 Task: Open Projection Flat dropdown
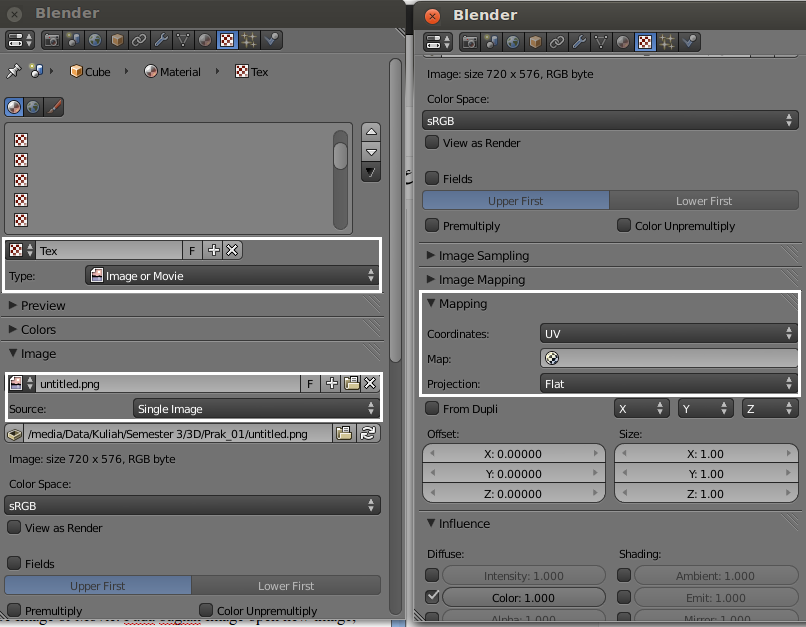[x=668, y=384]
